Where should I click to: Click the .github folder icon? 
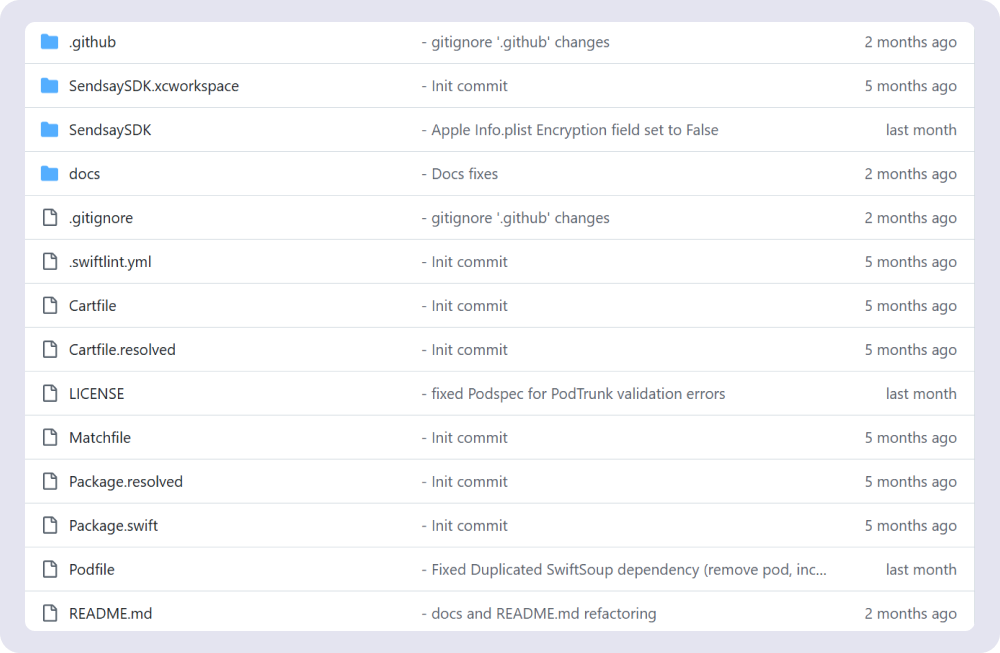(x=50, y=41)
